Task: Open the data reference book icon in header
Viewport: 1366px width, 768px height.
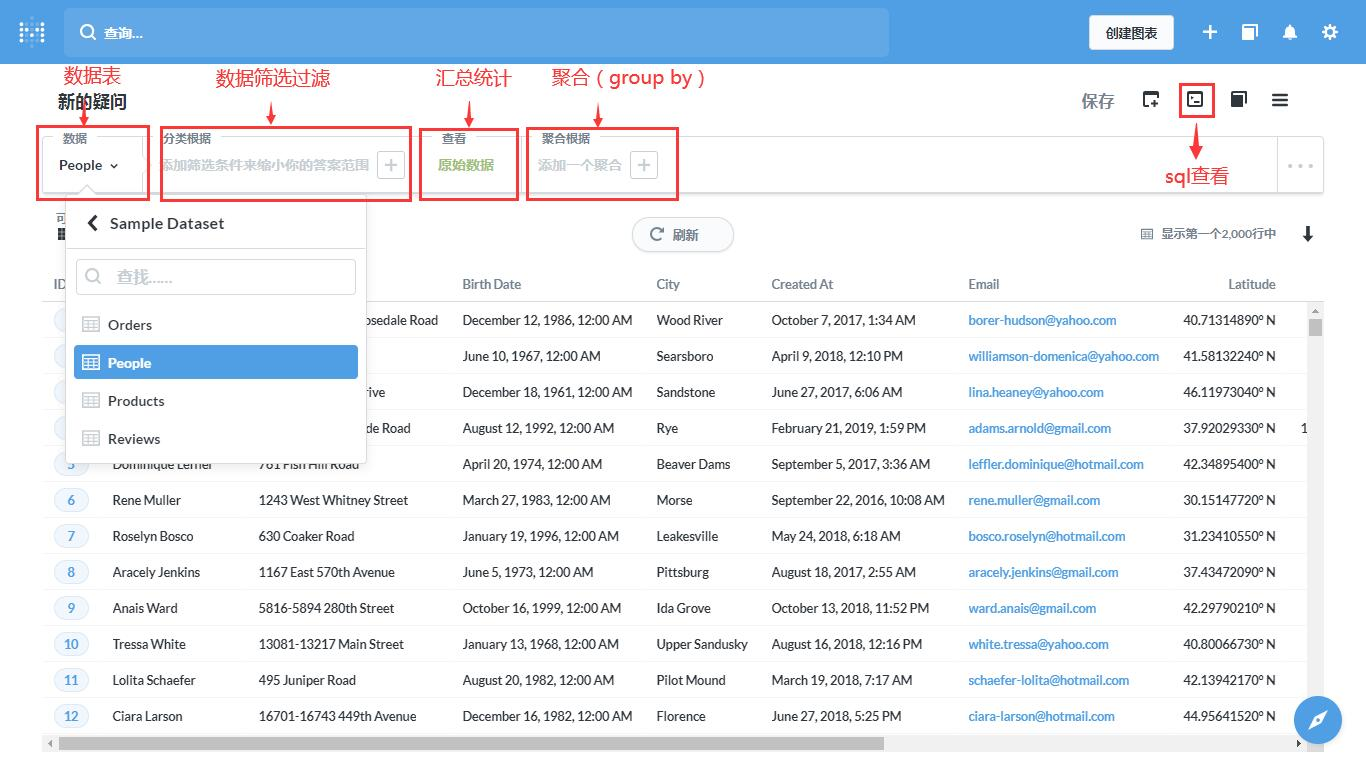Action: click(x=1249, y=32)
